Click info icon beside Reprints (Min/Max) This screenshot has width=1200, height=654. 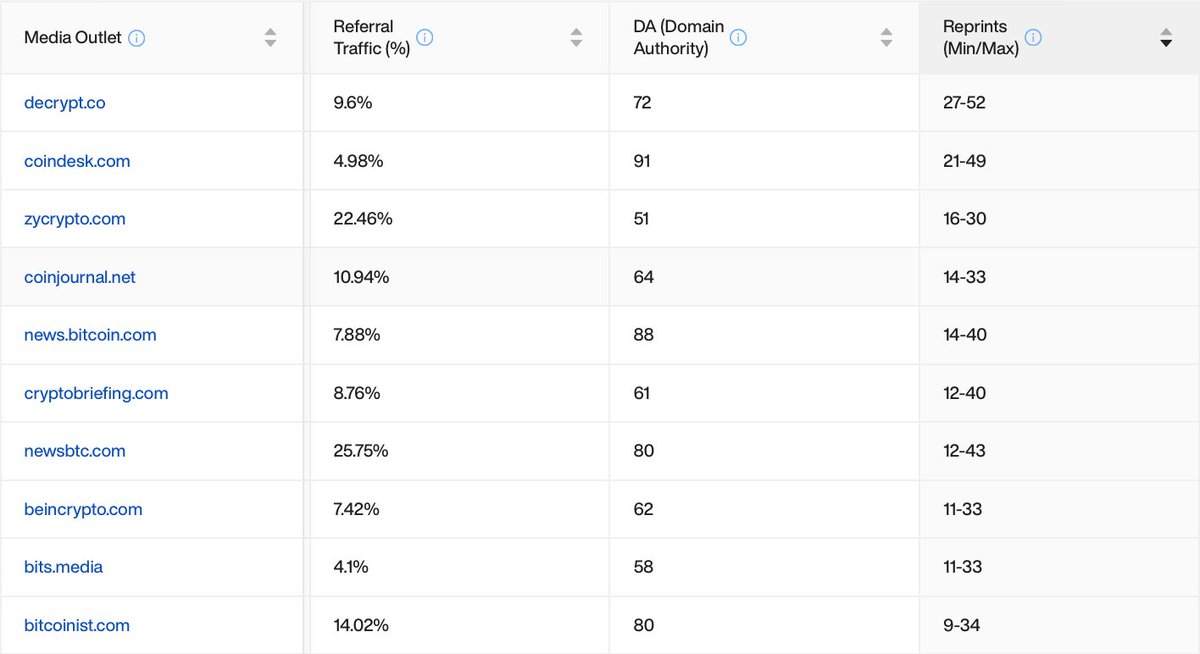tap(1033, 38)
